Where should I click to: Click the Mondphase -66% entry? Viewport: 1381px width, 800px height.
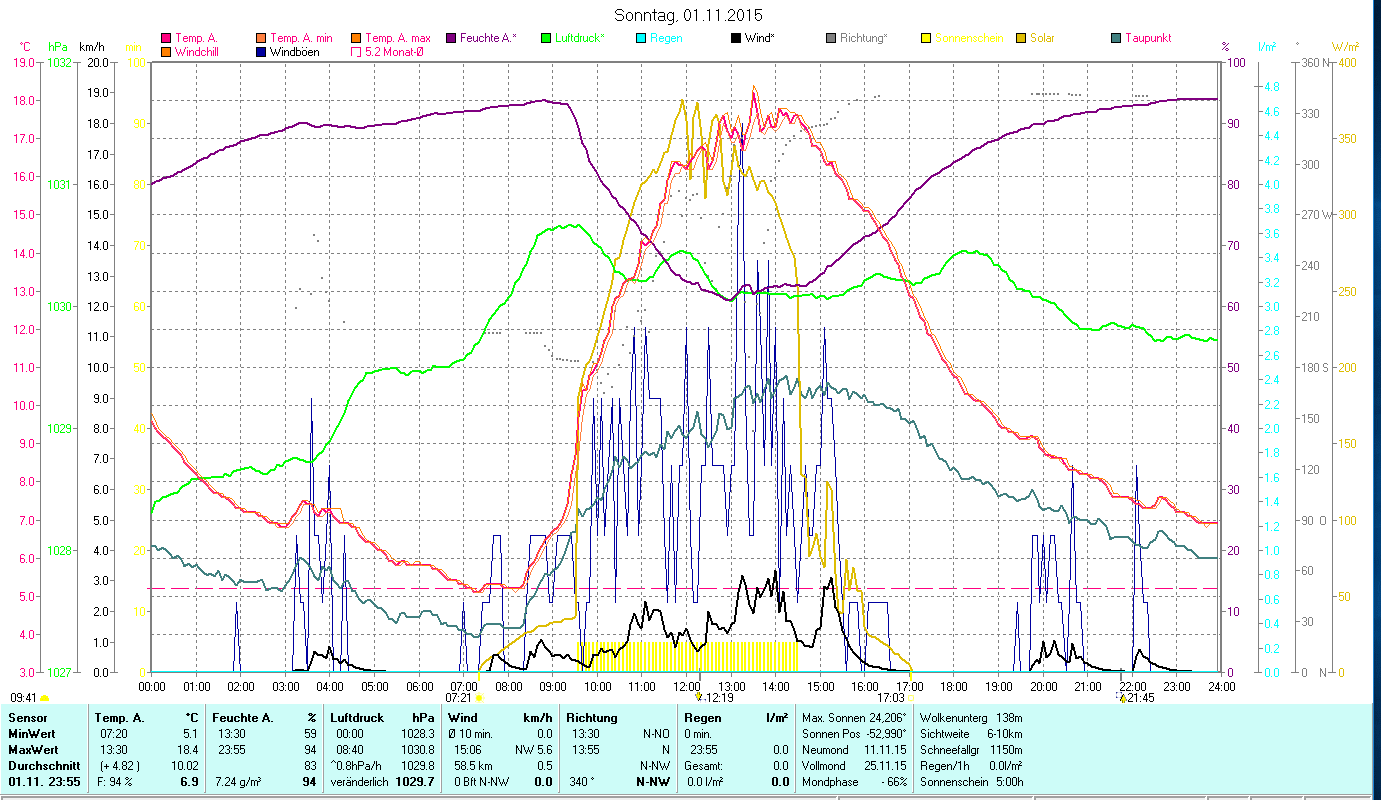click(855, 782)
